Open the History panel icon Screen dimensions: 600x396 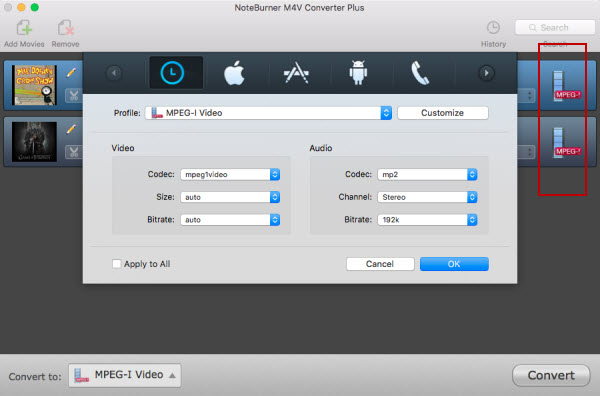point(493,28)
